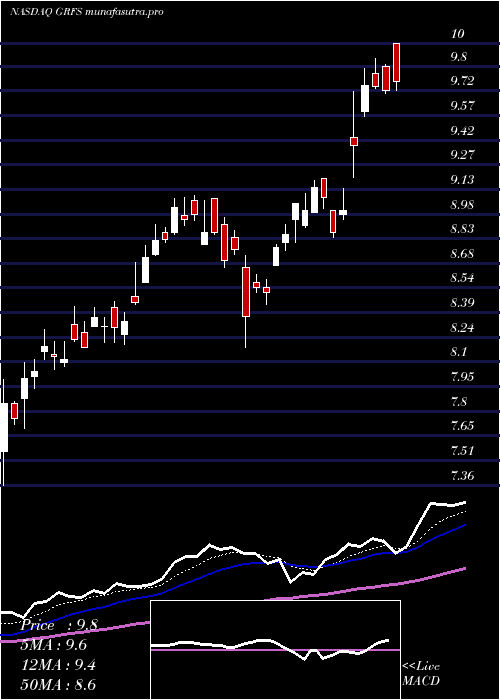
Task: Click the 10 price axis label
Action: [x=458, y=34]
